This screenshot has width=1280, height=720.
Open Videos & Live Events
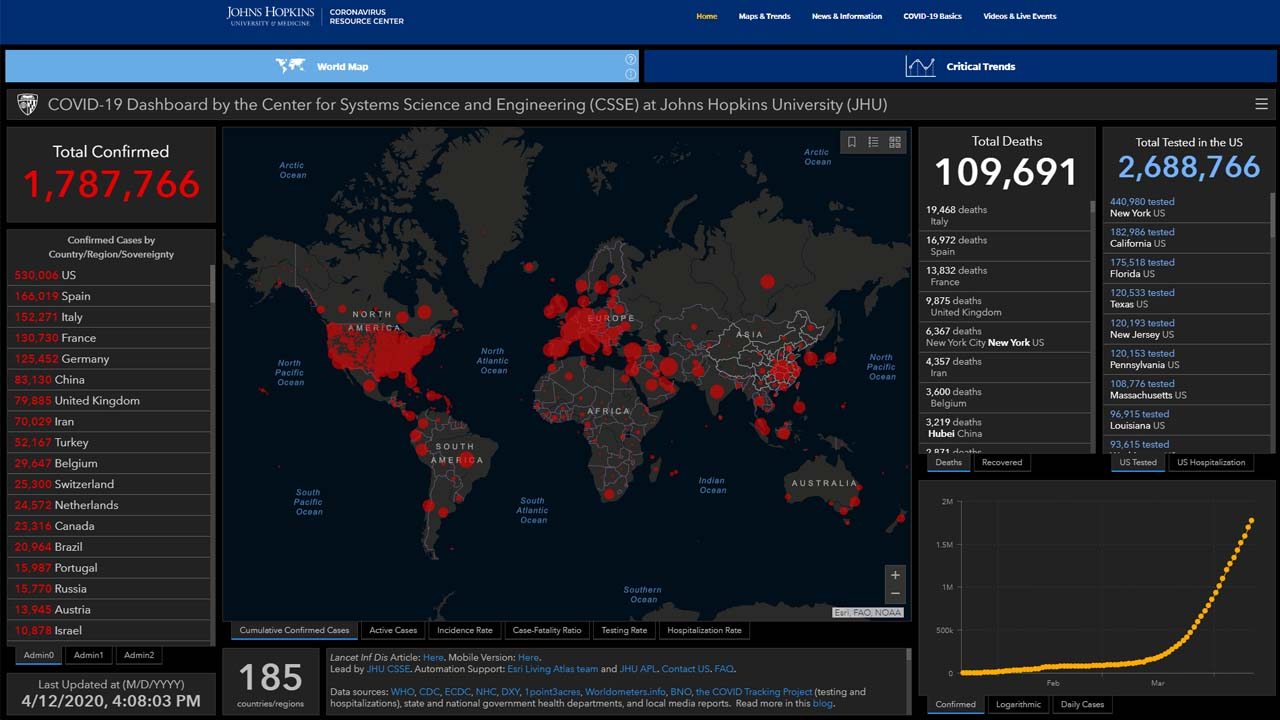[1019, 16]
